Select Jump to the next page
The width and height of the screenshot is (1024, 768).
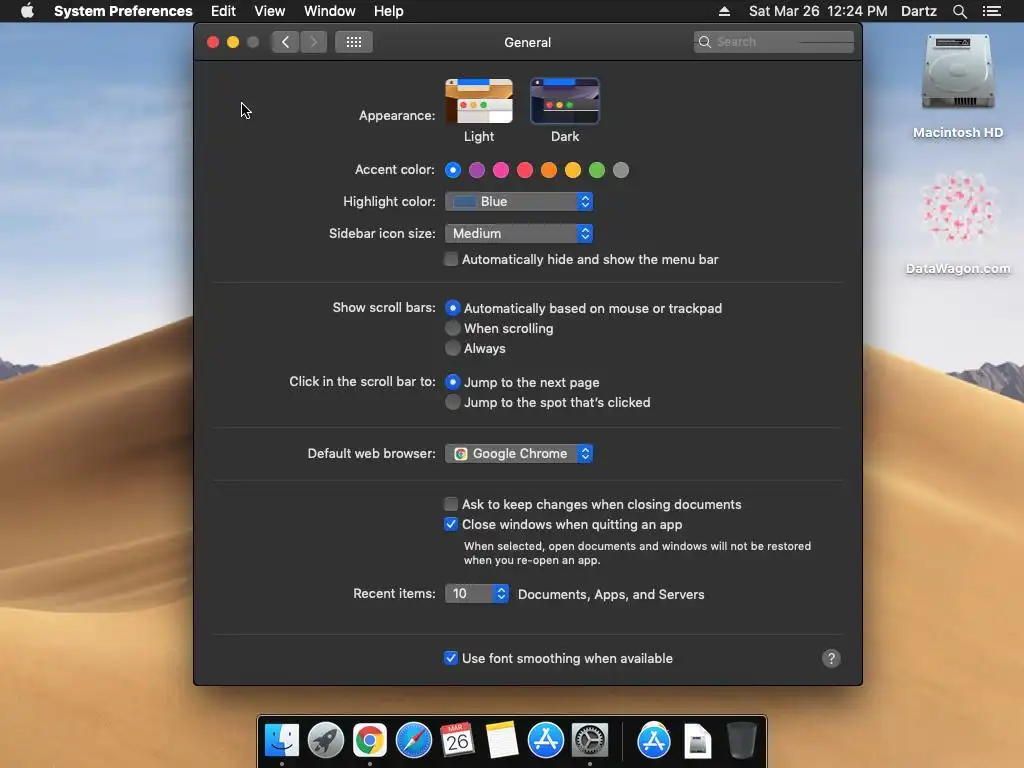pyautogui.click(x=453, y=381)
